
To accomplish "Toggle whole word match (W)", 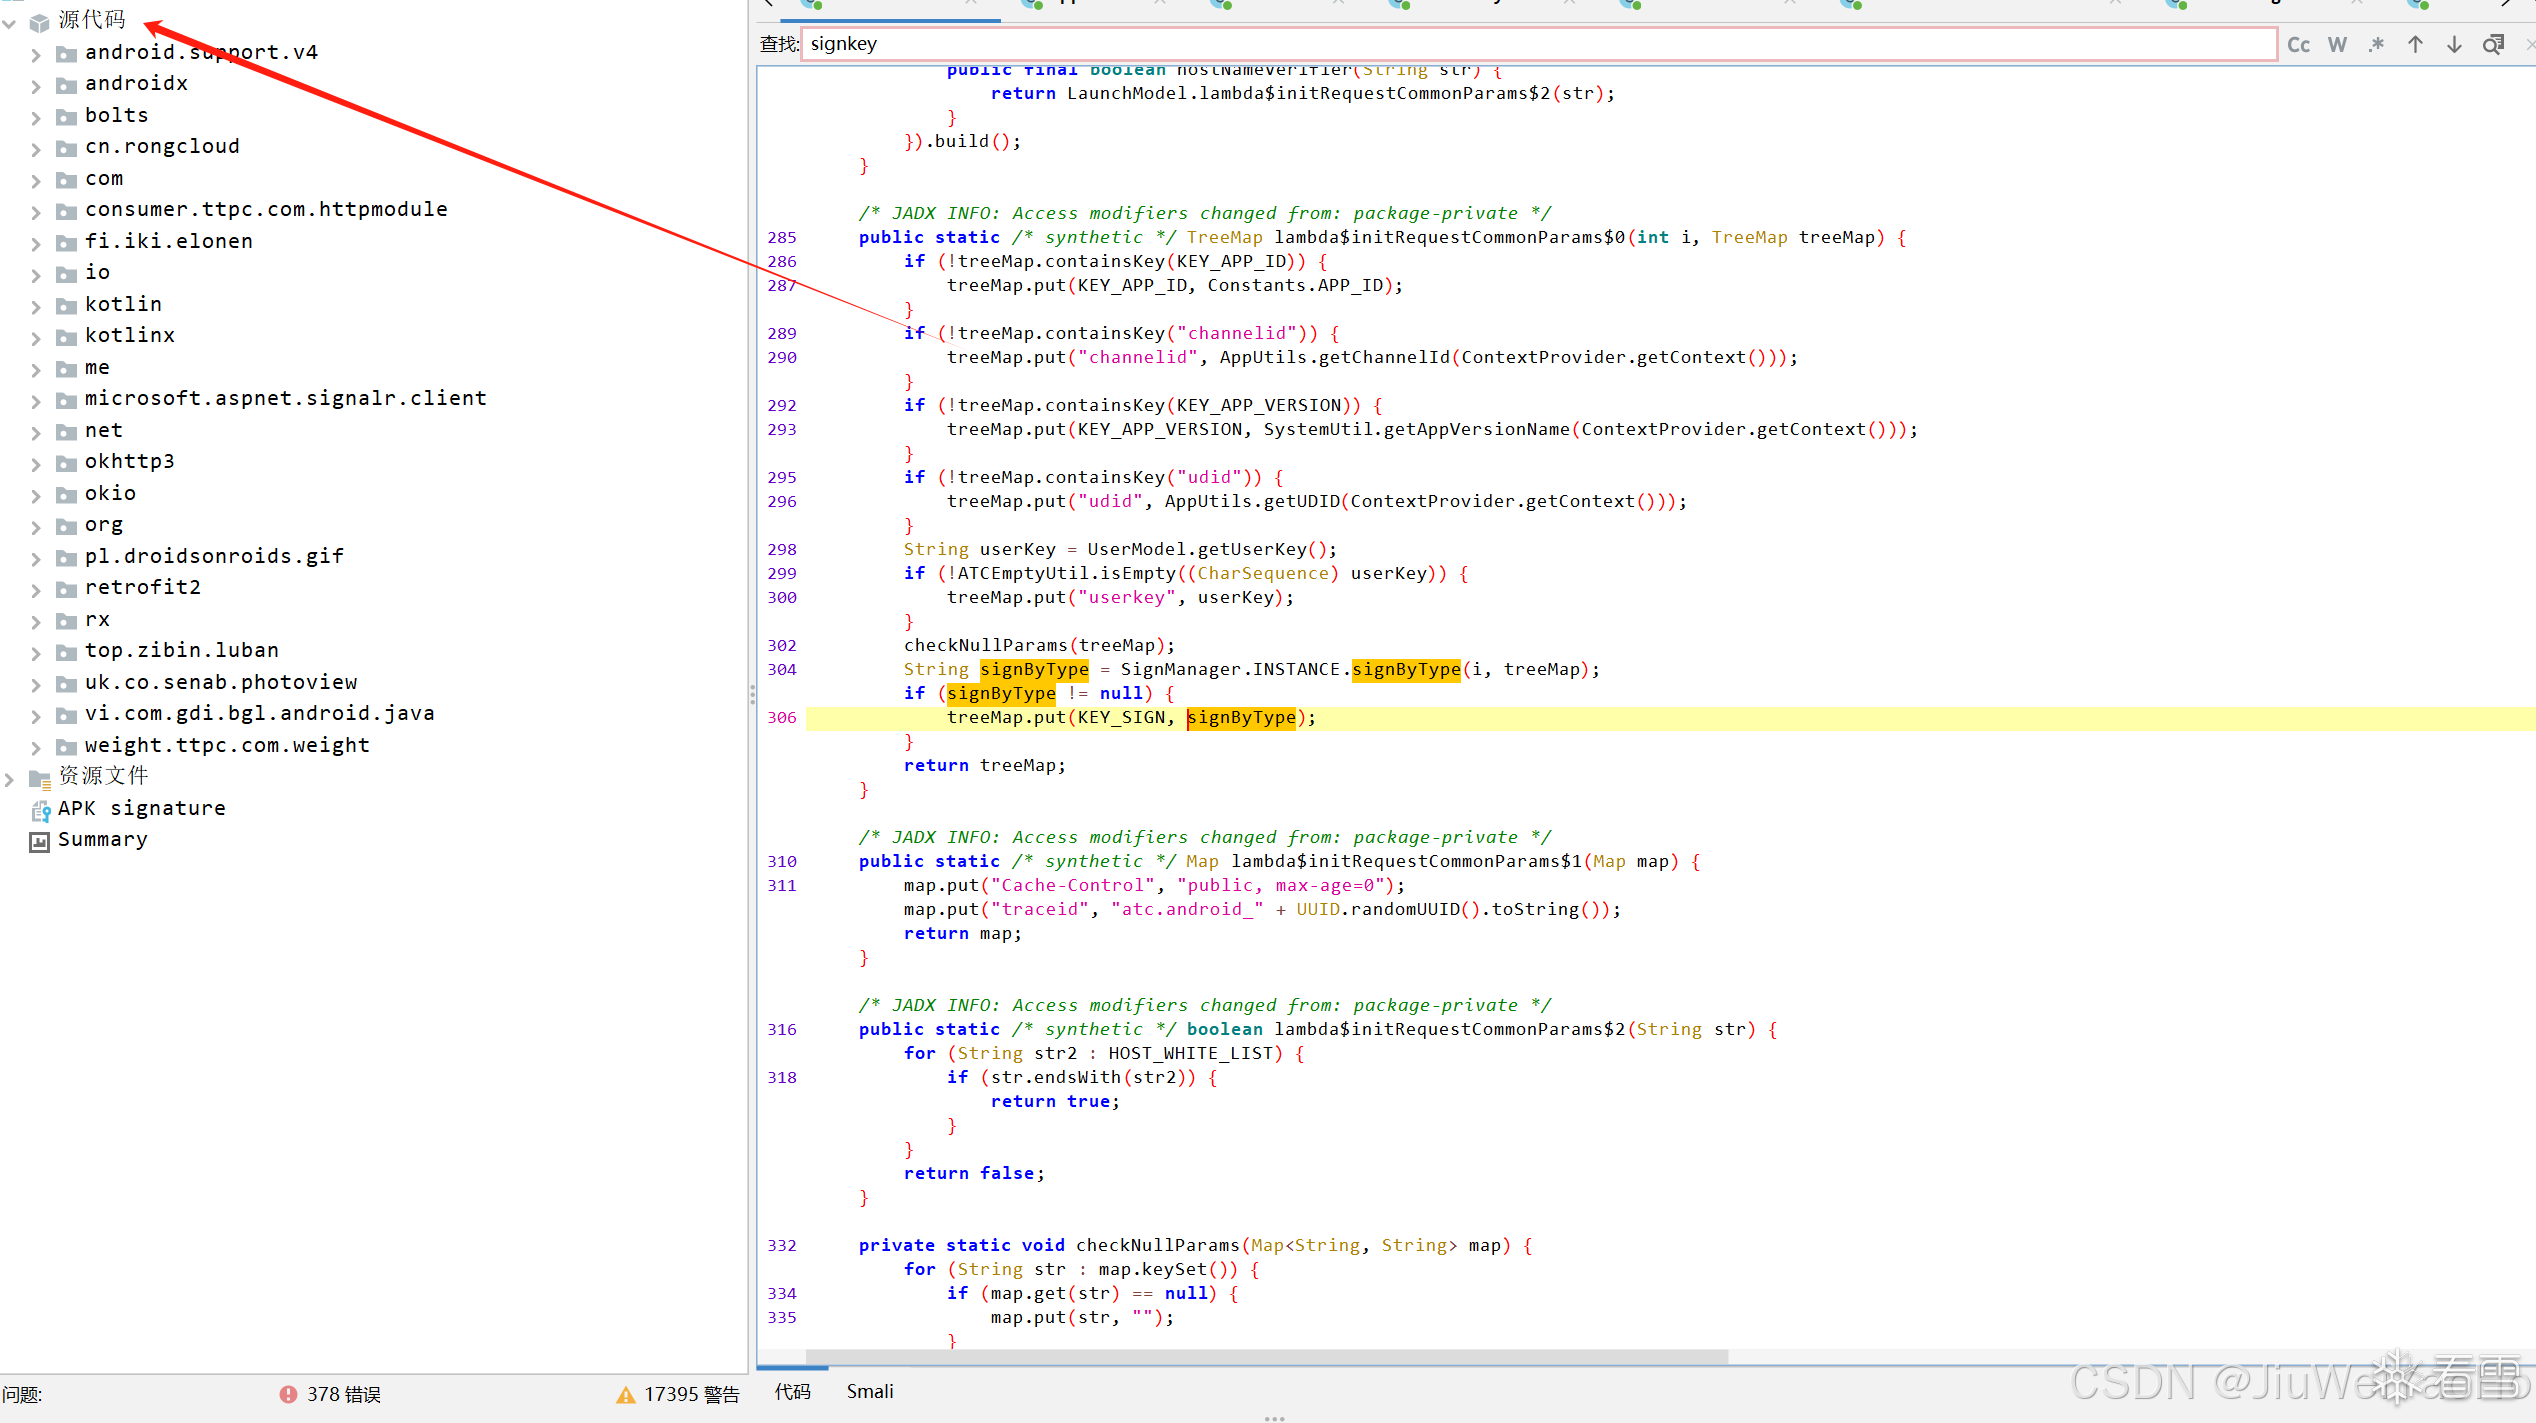I will [2337, 45].
